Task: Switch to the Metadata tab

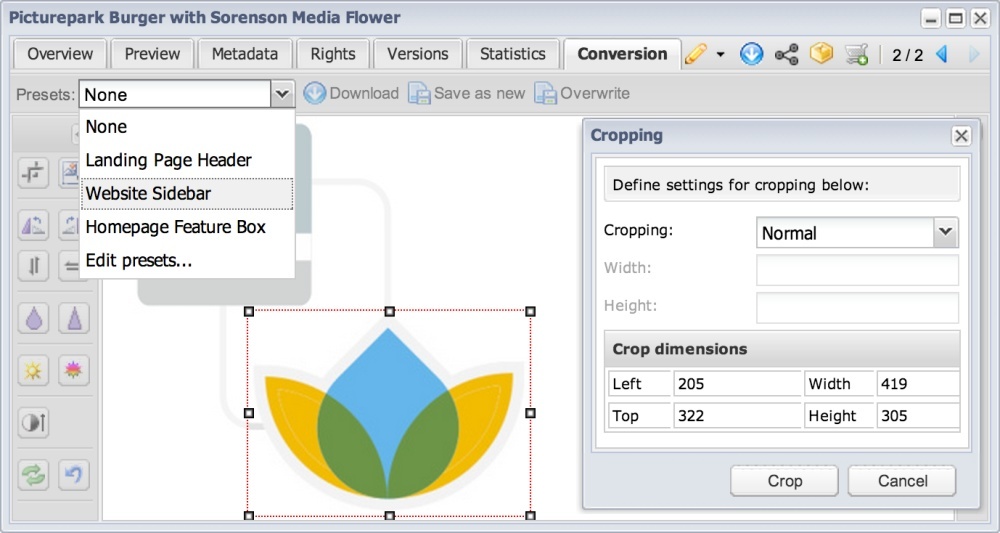Action: coord(245,54)
